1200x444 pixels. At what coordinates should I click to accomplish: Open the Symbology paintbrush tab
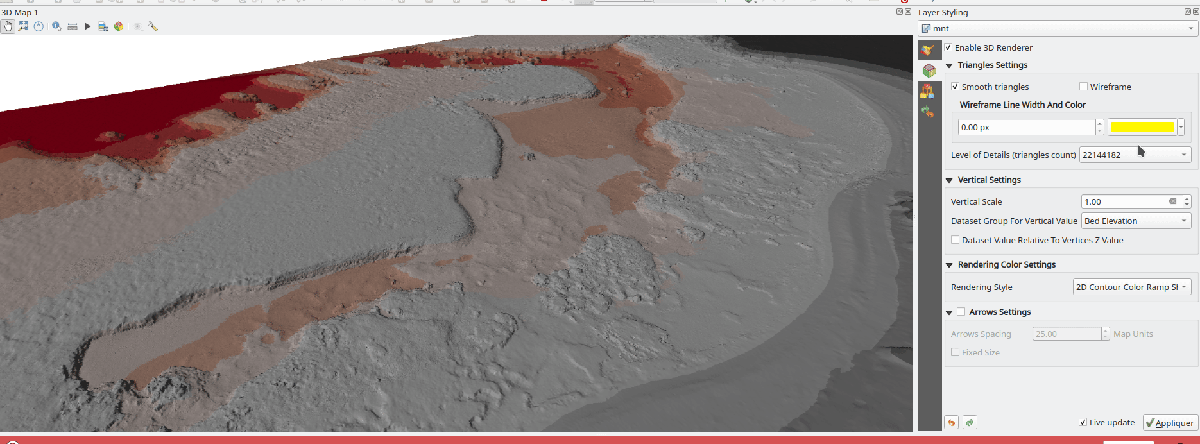click(x=928, y=49)
